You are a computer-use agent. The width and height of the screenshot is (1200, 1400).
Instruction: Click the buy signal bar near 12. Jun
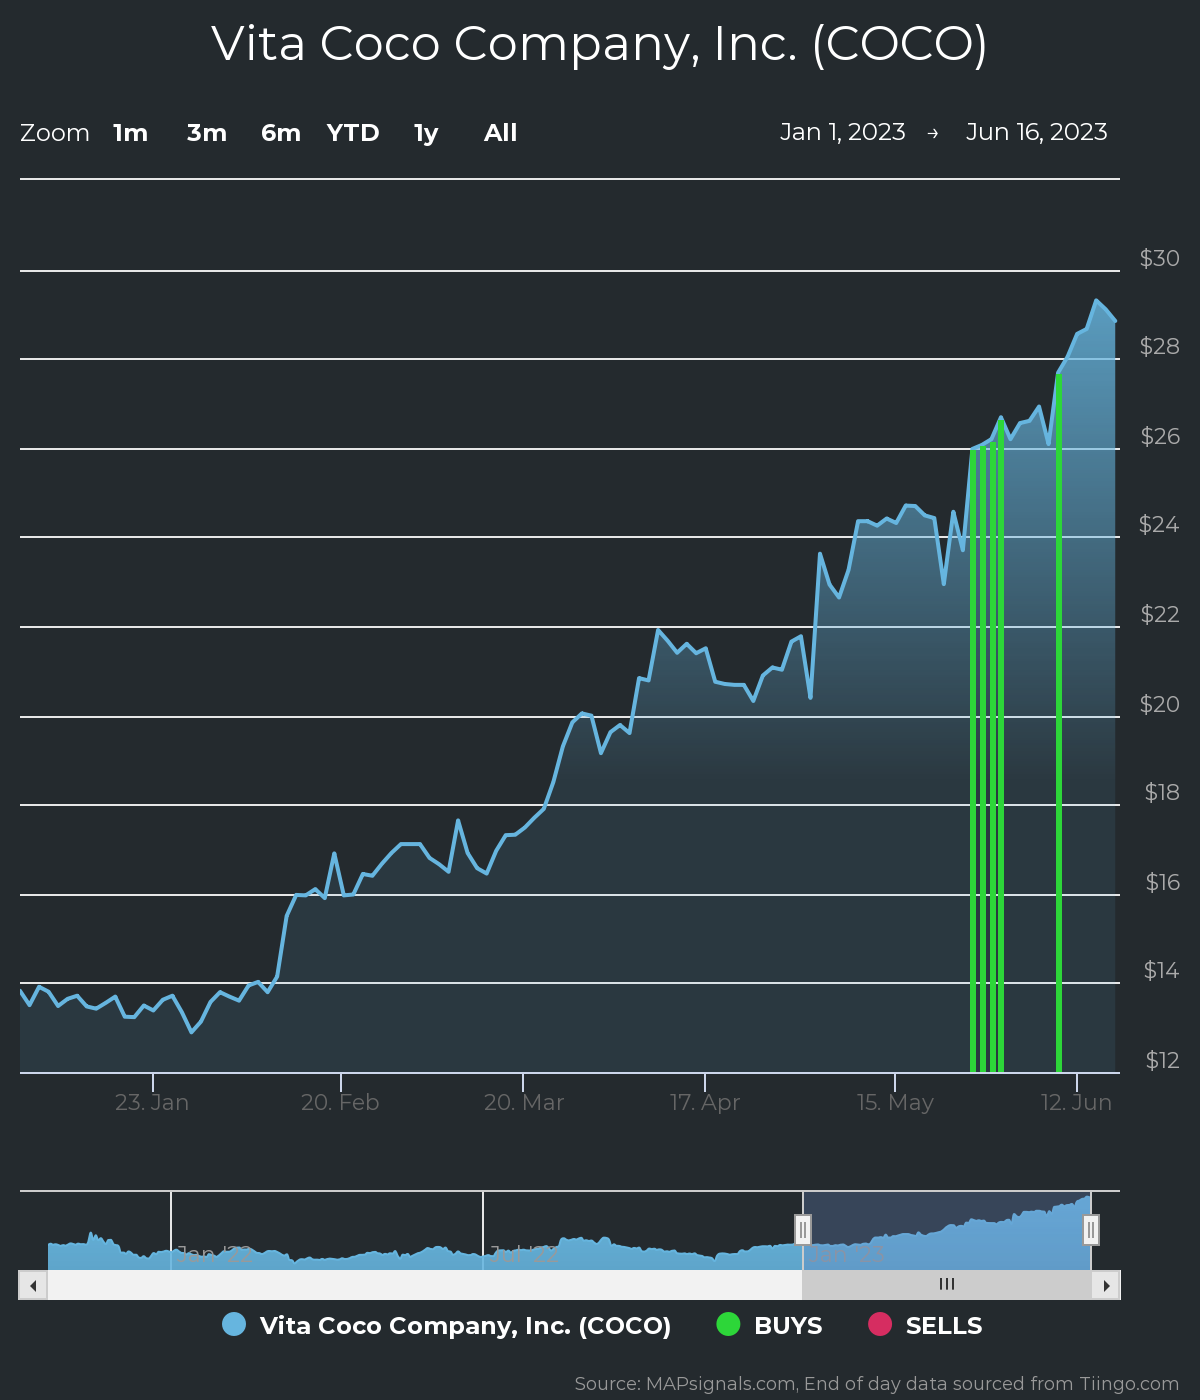pyautogui.click(x=1058, y=722)
